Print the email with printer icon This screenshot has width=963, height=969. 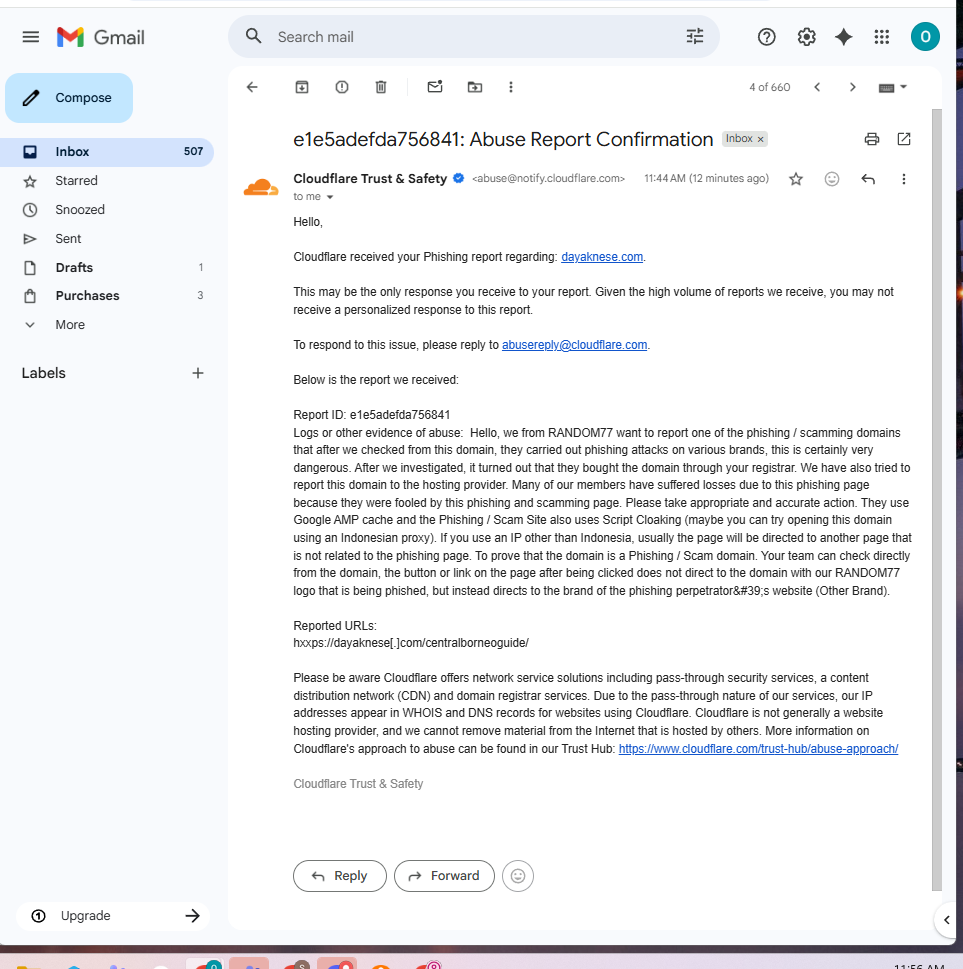point(872,139)
